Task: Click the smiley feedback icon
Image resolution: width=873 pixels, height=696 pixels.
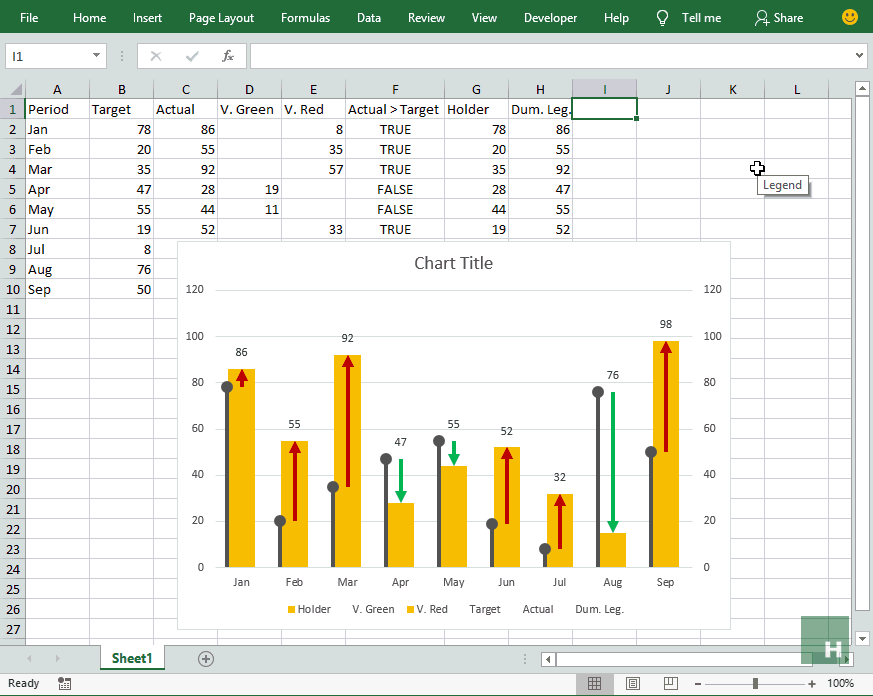Action: pos(850,17)
